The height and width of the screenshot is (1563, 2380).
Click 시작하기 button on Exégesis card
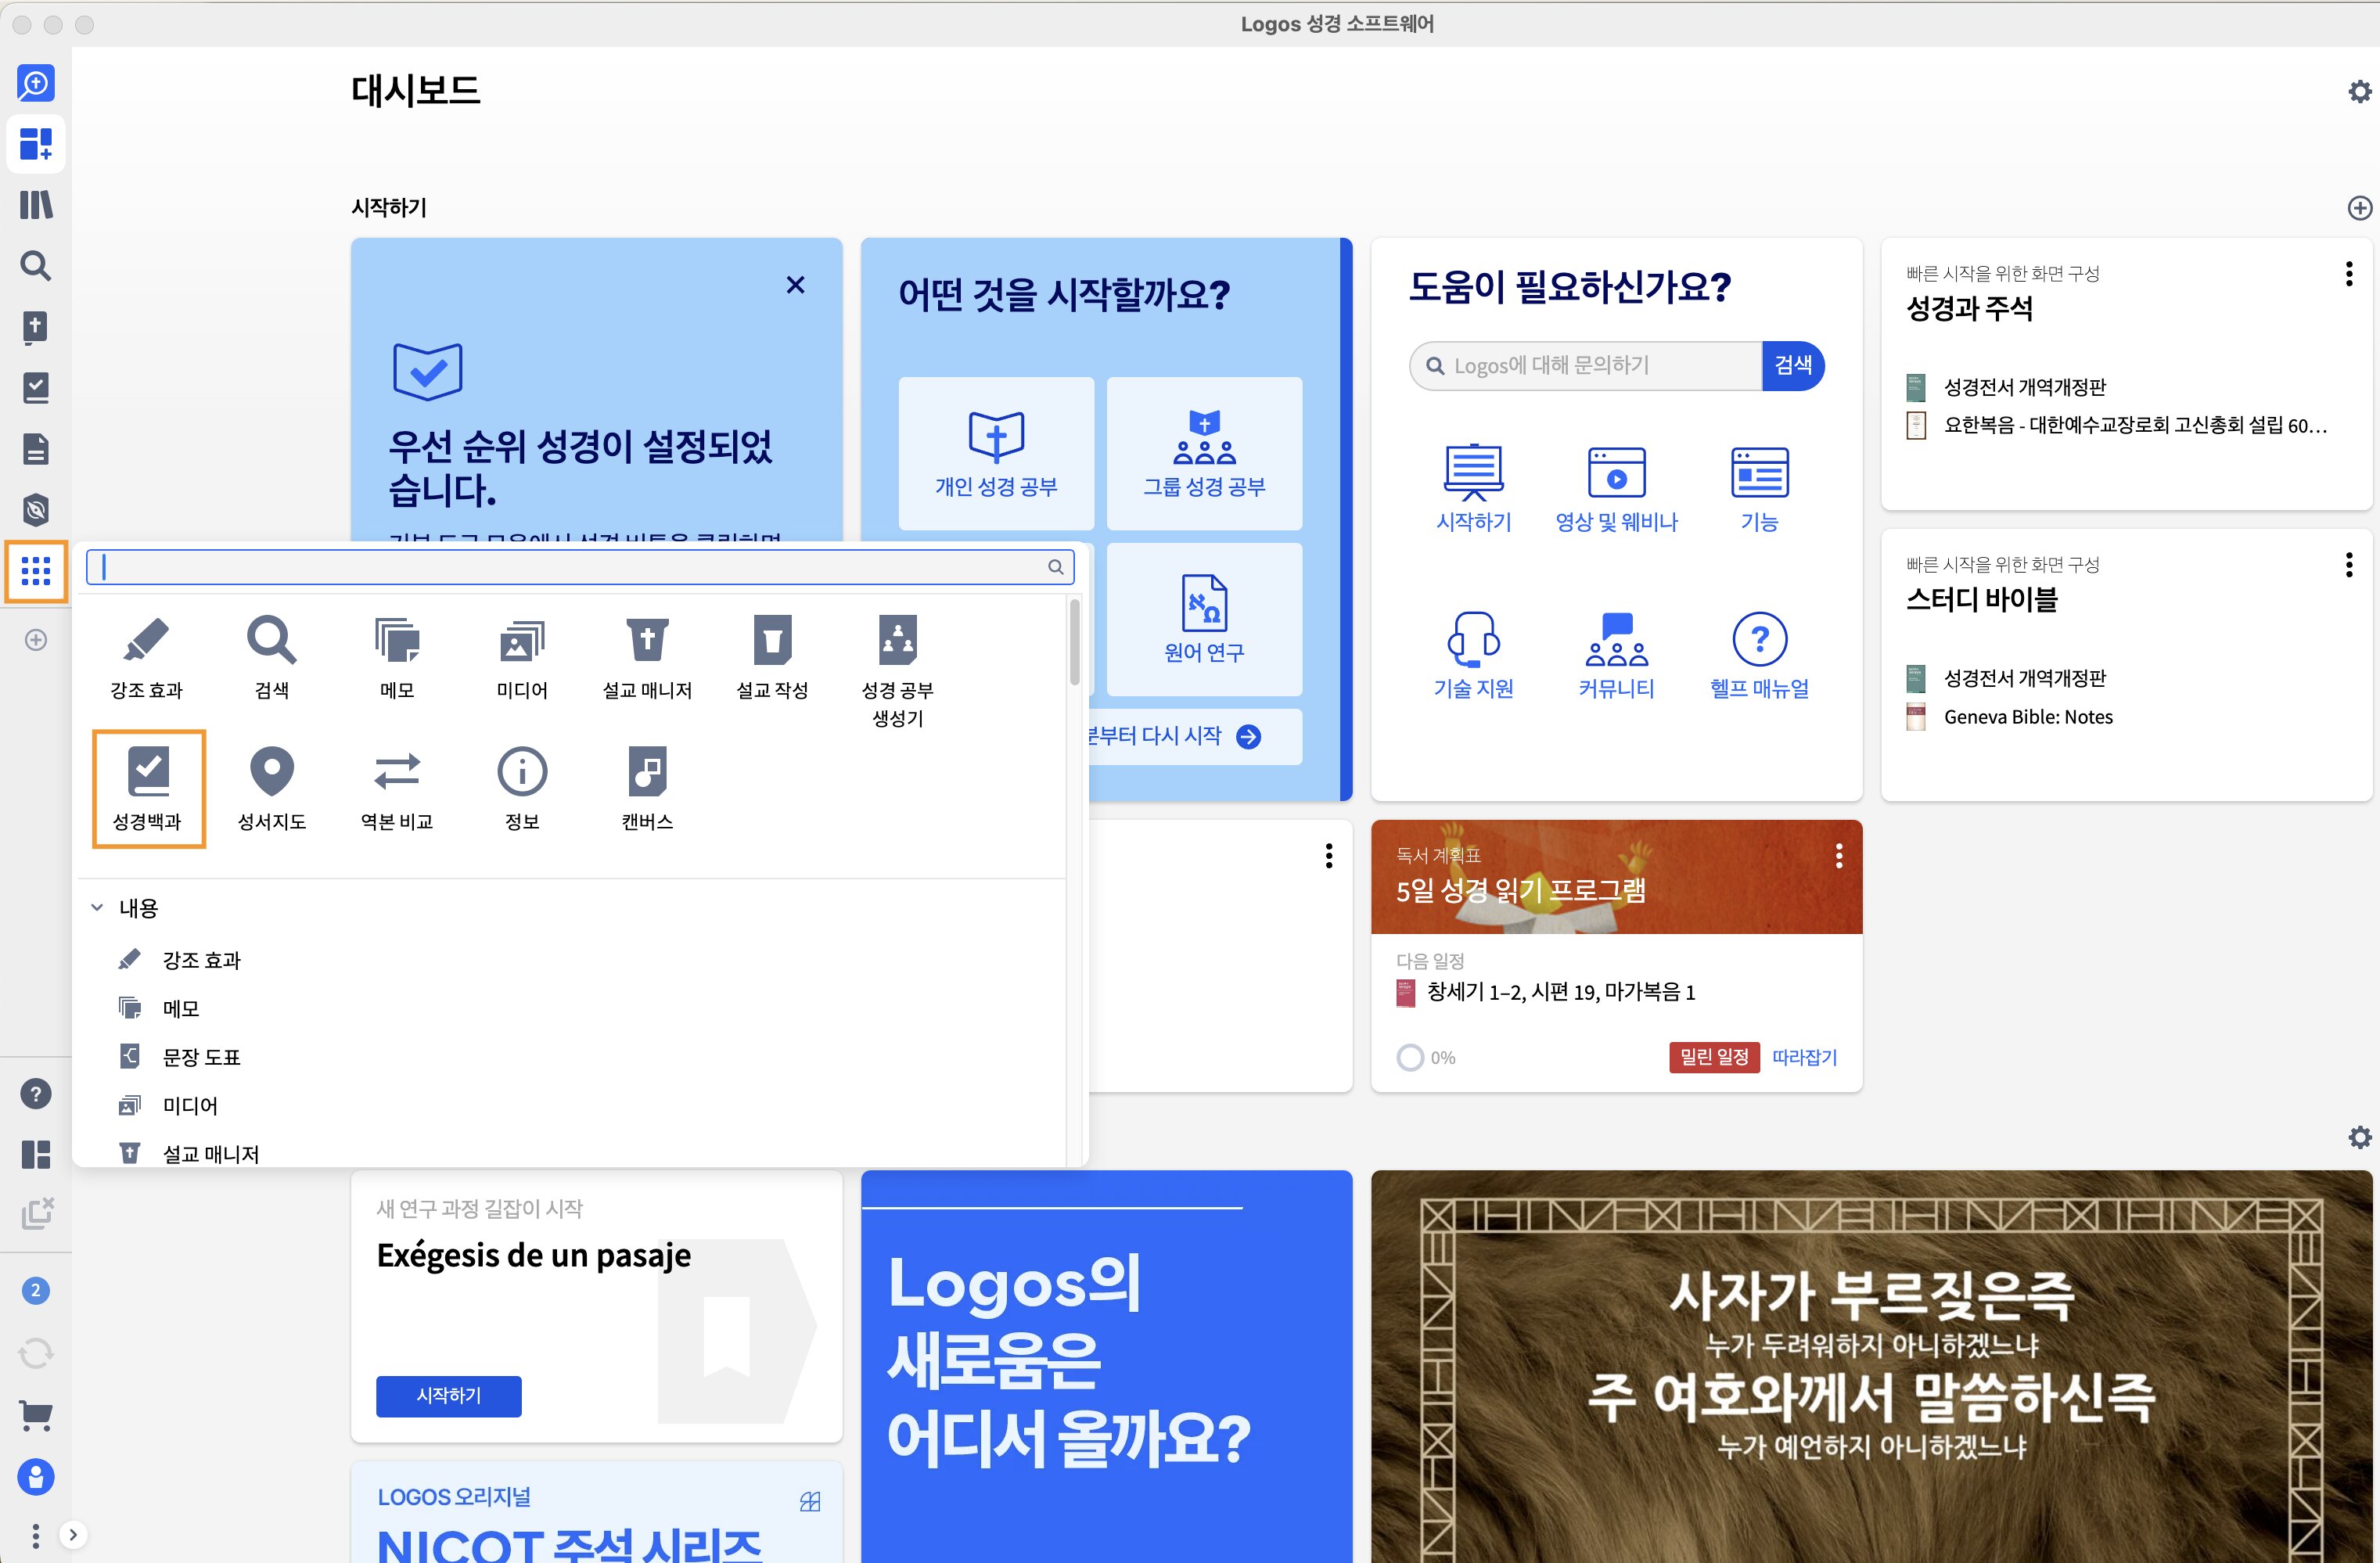449,1395
